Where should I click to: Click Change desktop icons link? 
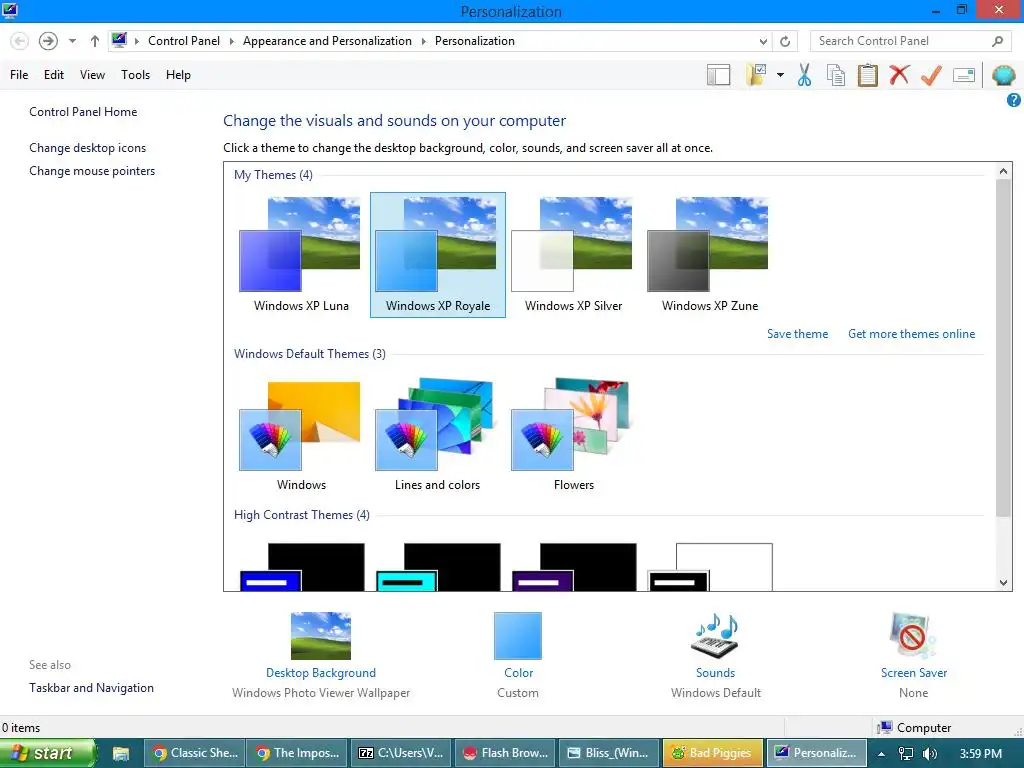pyautogui.click(x=88, y=148)
